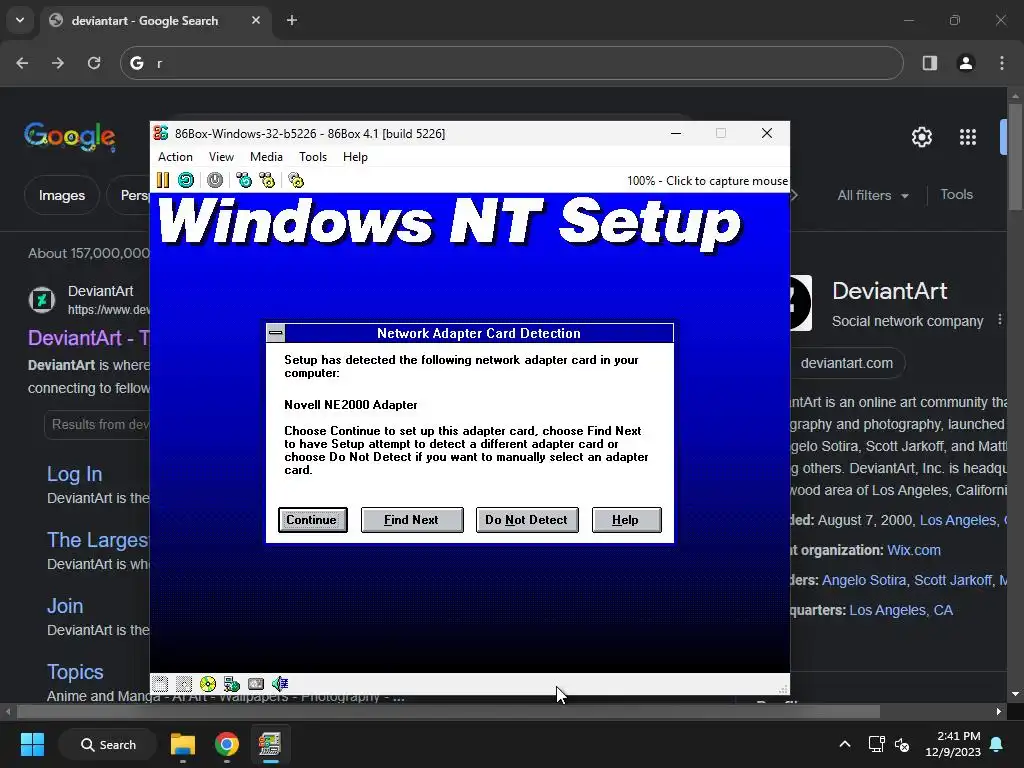Go forward in Chrome
Screen dimensions: 1024x768
click(58, 63)
